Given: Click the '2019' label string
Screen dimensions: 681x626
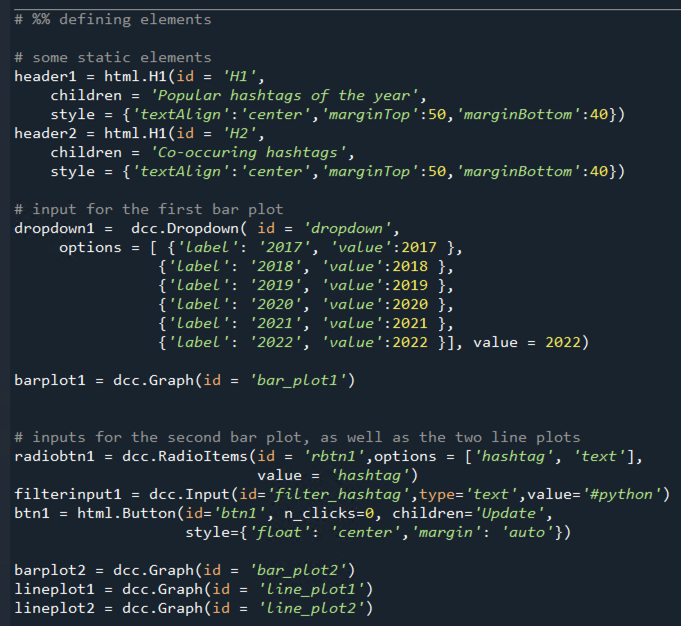Looking at the screenshot, I should click(x=276, y=285).
